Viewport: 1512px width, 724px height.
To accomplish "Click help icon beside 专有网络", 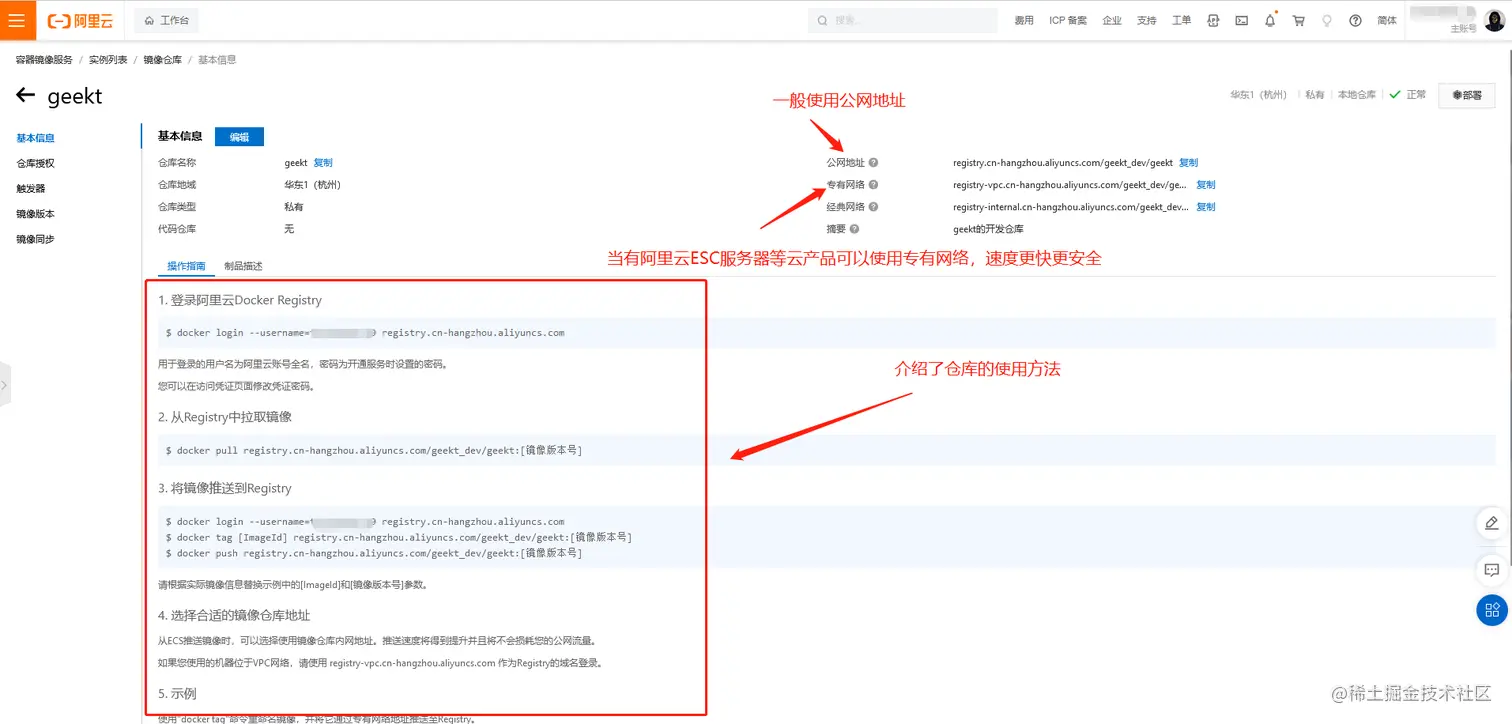I will tap(873, 185).
